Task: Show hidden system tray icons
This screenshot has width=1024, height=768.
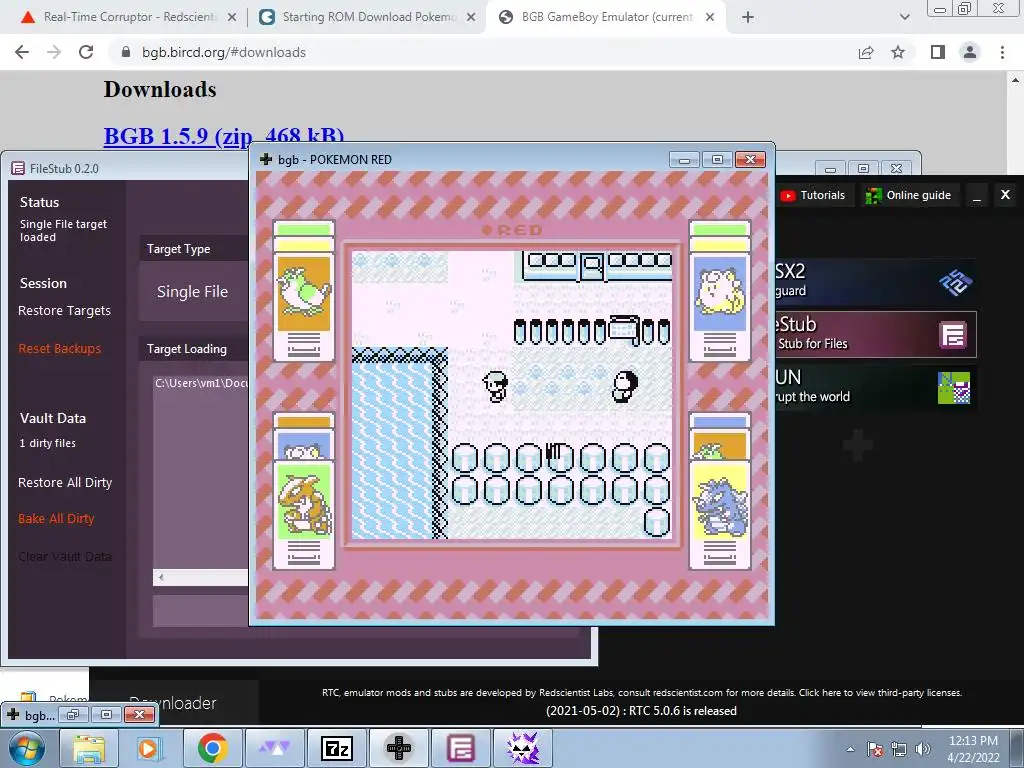Action: coord(850,749)
